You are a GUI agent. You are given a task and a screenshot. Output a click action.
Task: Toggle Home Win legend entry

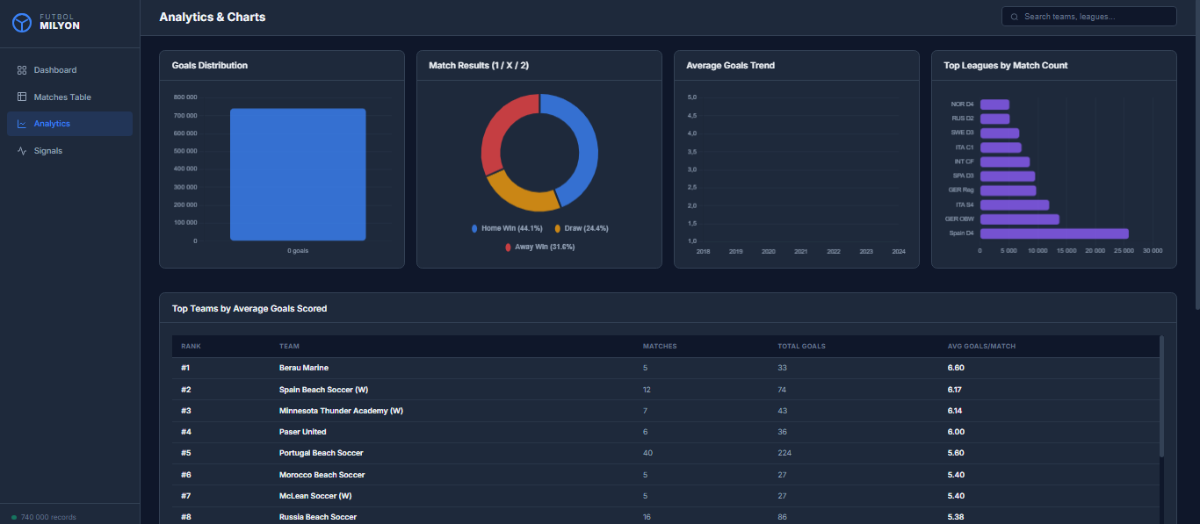click(506, 228)
